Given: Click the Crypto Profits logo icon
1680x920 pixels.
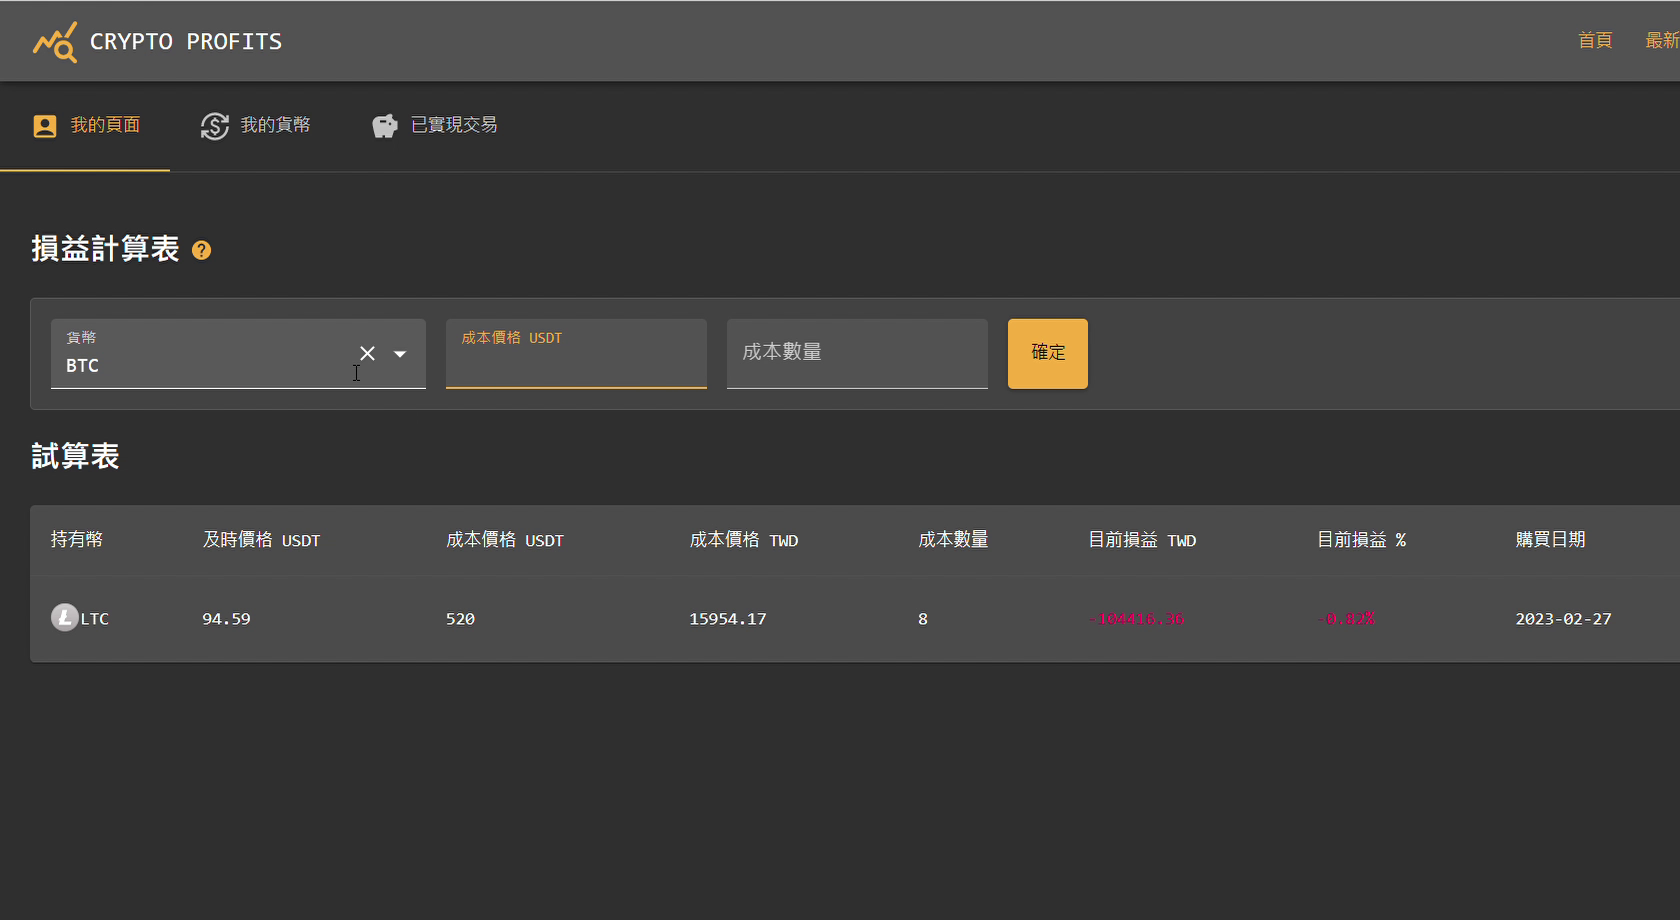Looking at the screenshot, I should (55, 42).
